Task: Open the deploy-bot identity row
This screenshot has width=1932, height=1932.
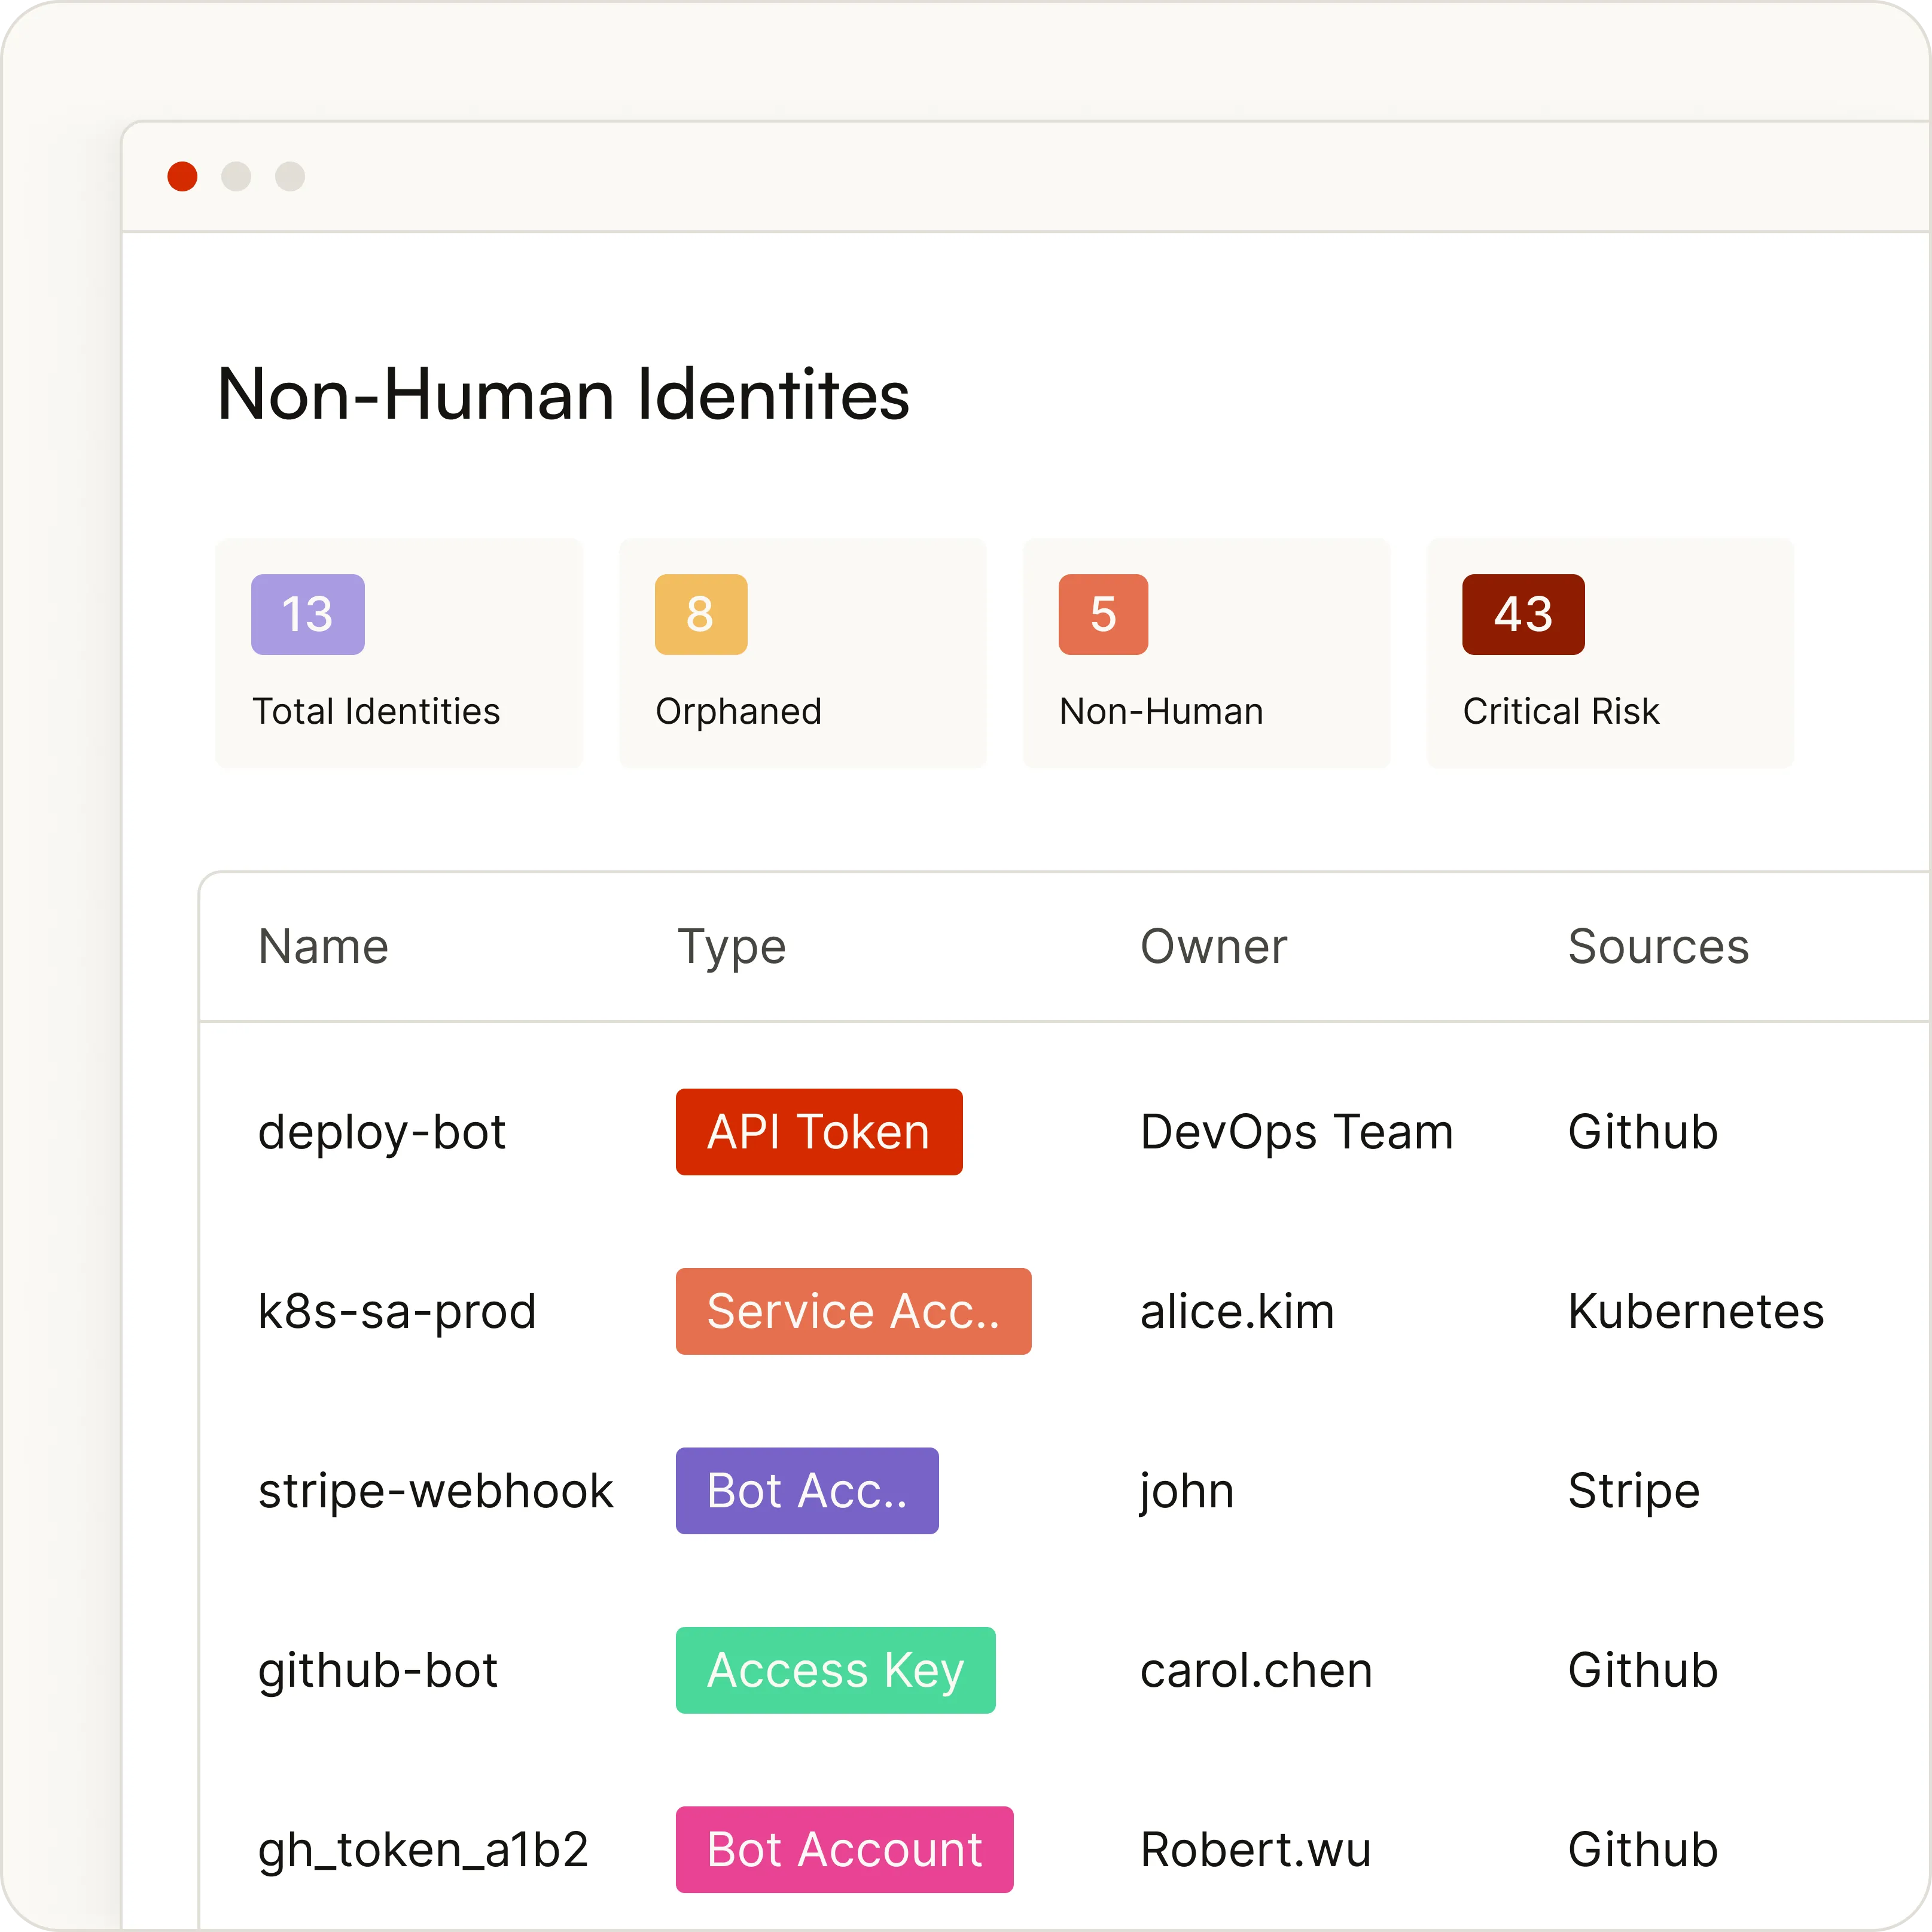Action: click(x=381, y=1132)
